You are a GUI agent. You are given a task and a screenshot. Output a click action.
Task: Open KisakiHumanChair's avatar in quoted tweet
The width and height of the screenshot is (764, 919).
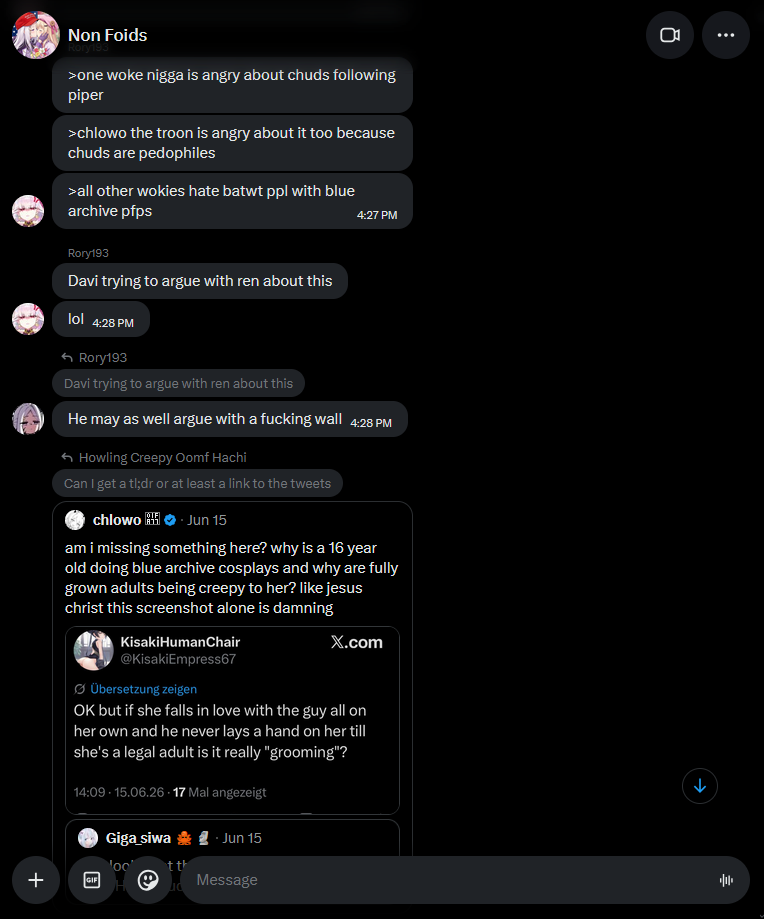[93, 650]
